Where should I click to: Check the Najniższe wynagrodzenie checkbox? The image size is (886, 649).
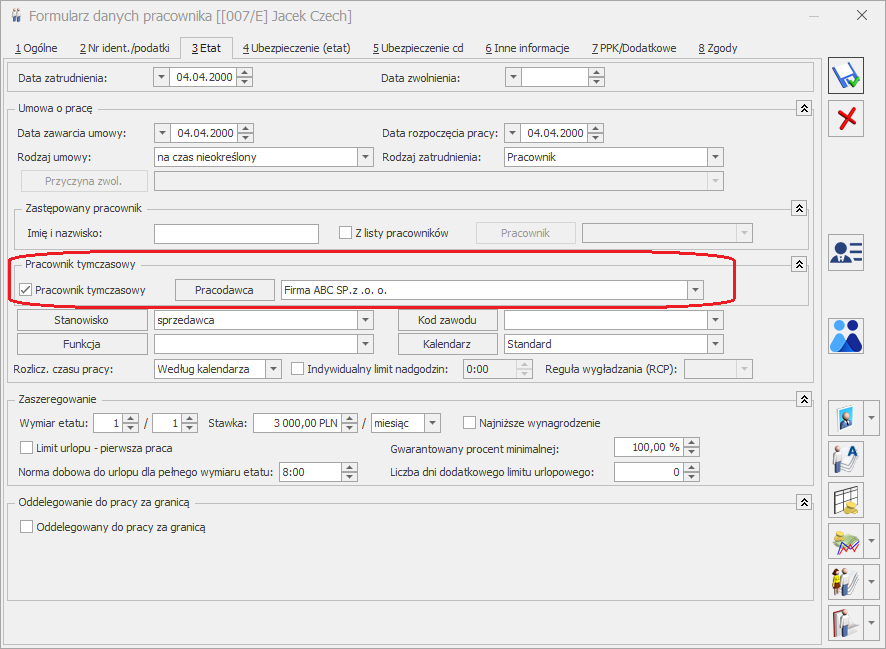469,422
